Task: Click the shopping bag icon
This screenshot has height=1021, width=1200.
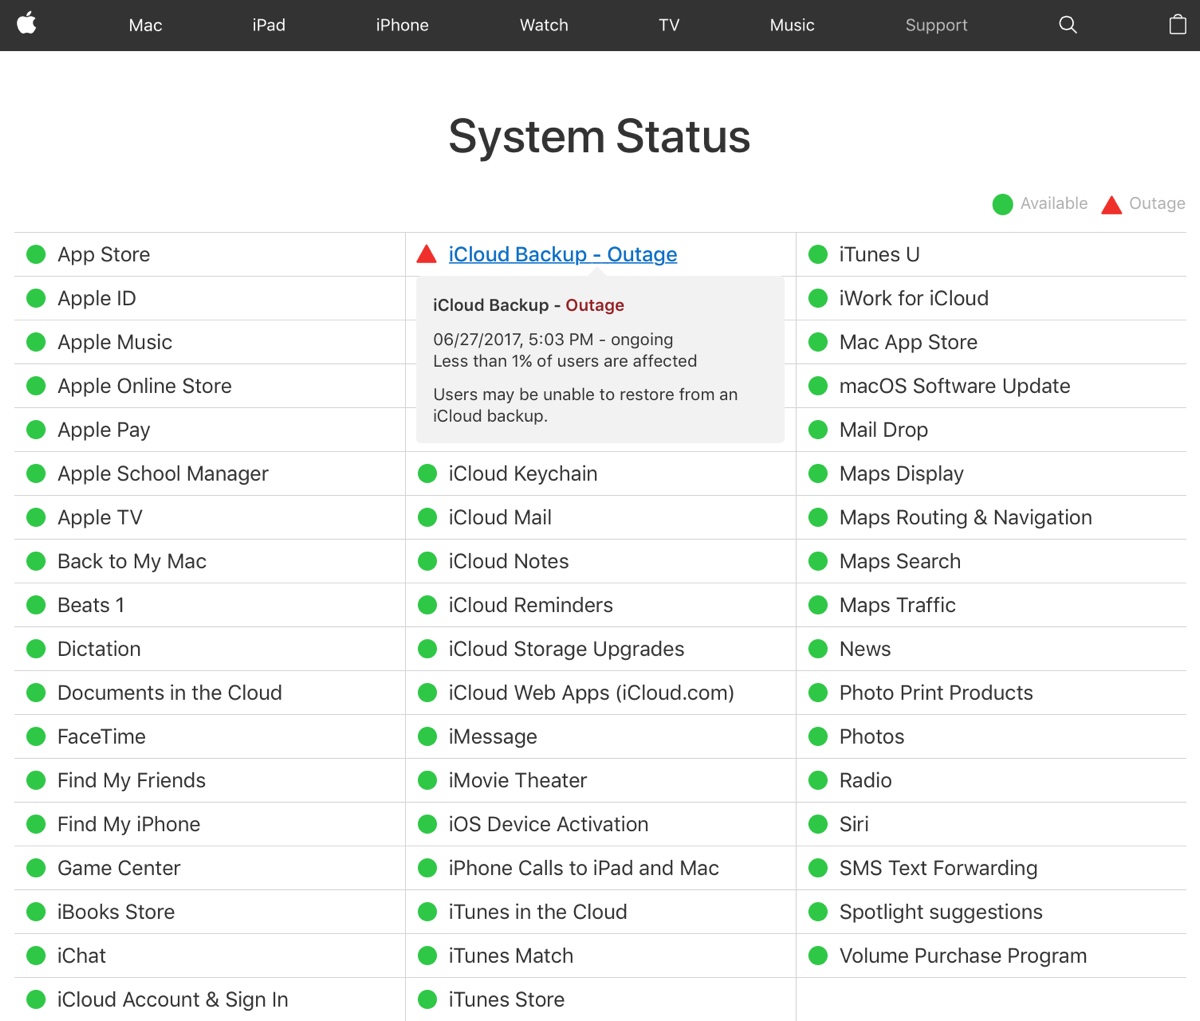Action: point(1177,24)
